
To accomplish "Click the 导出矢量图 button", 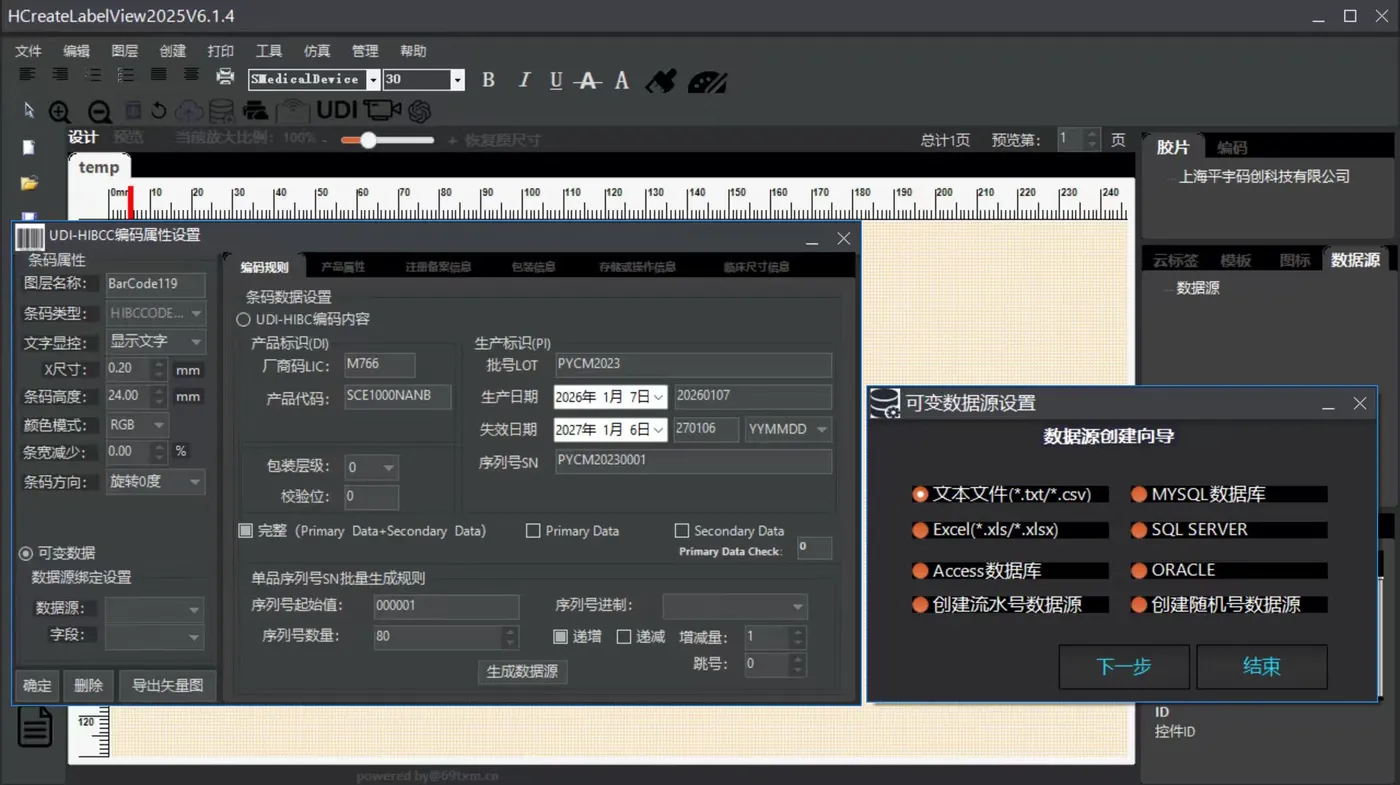I will pos(168,685).
